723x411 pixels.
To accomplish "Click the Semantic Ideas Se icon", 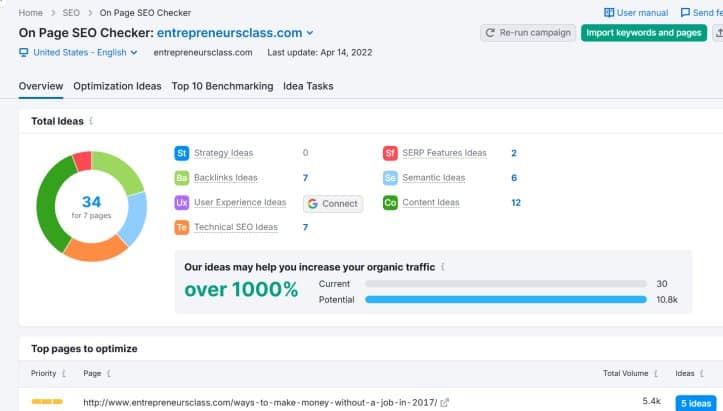I will click(x=390, y=178).
